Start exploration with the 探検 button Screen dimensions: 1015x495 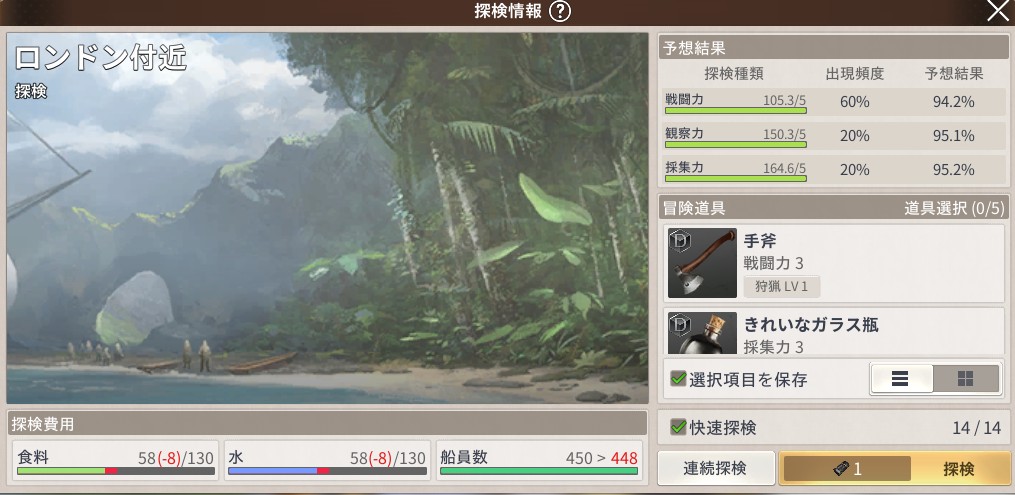point(894,468)
